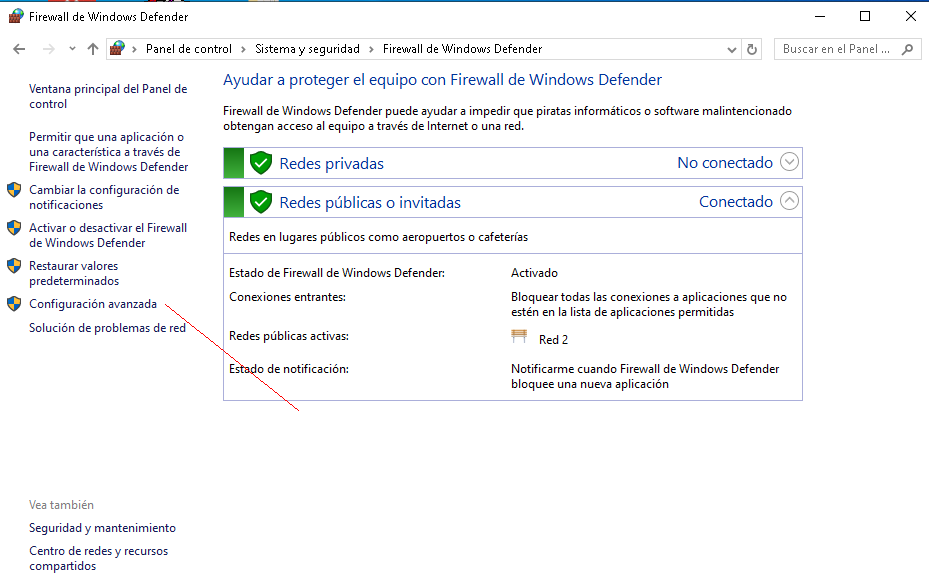Refresh the Control Panel page
The width and height of the screenshot is (929, 587).
tap(752, 50)
